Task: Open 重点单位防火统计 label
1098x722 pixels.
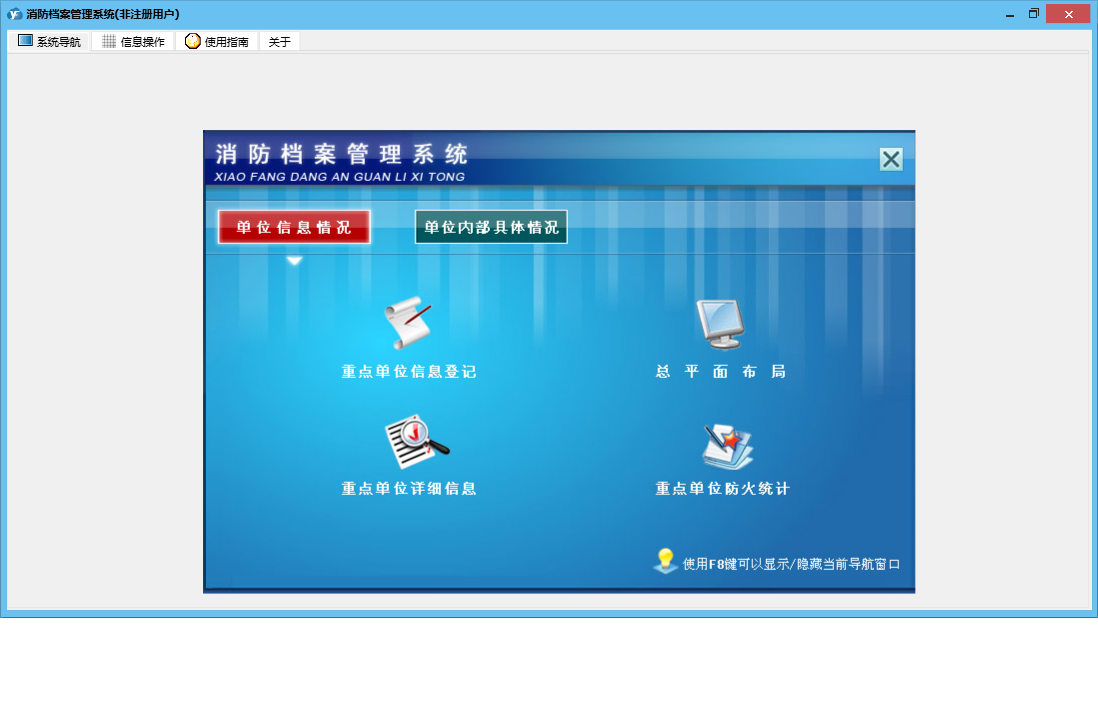Action: coord(723,489)
